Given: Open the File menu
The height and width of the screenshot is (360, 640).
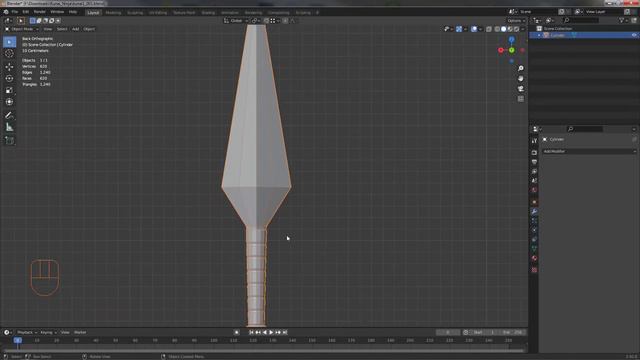Looking at the screenshot, I should click(15, 12).
